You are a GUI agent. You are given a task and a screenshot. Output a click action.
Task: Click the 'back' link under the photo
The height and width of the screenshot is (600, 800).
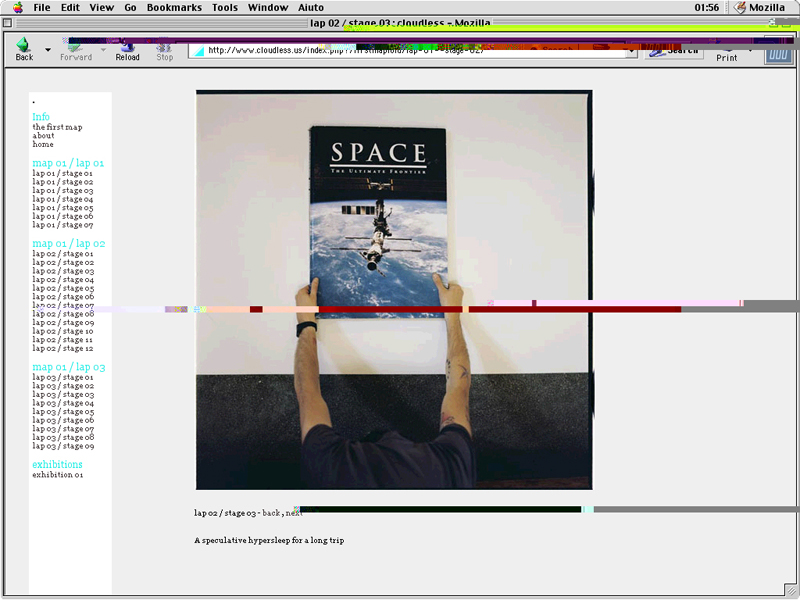271,513
